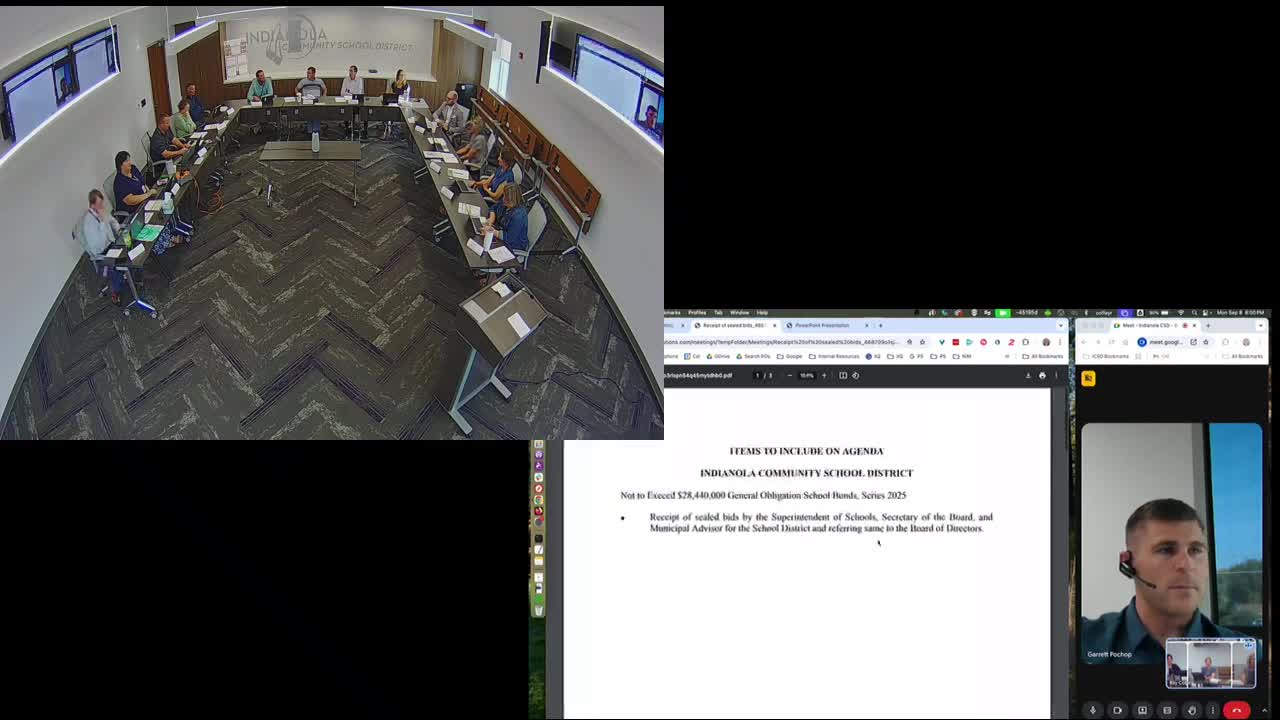Click the PDF zoom percentage field
1280x720 pixels.
[807, 375]
